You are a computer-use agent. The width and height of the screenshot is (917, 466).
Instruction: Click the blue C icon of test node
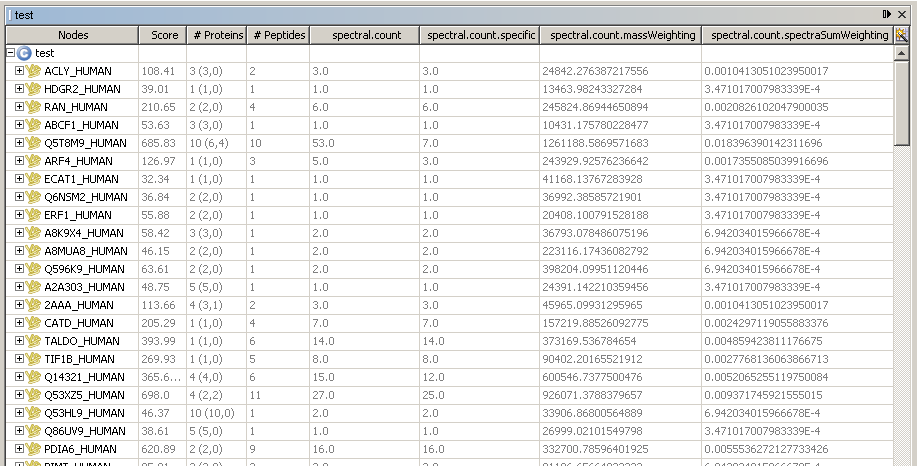click(24, 53)
